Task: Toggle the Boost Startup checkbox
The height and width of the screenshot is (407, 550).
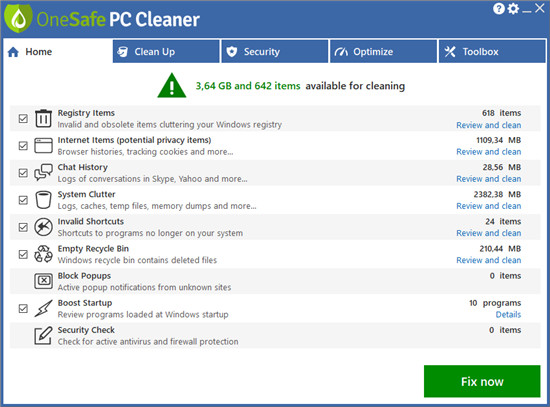Action: point(23,308)
